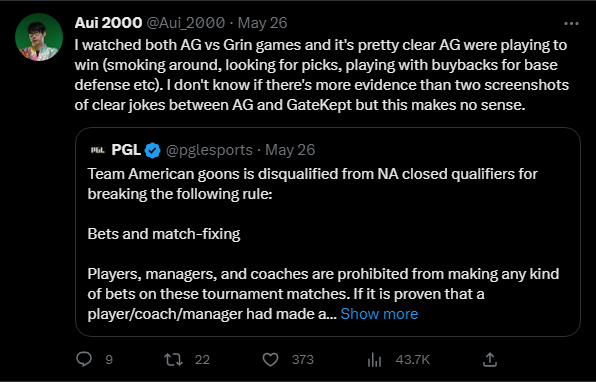This screenshot has width=596, height=382.
Task: Click the @pglesports handle
Action: pos(209,150)
